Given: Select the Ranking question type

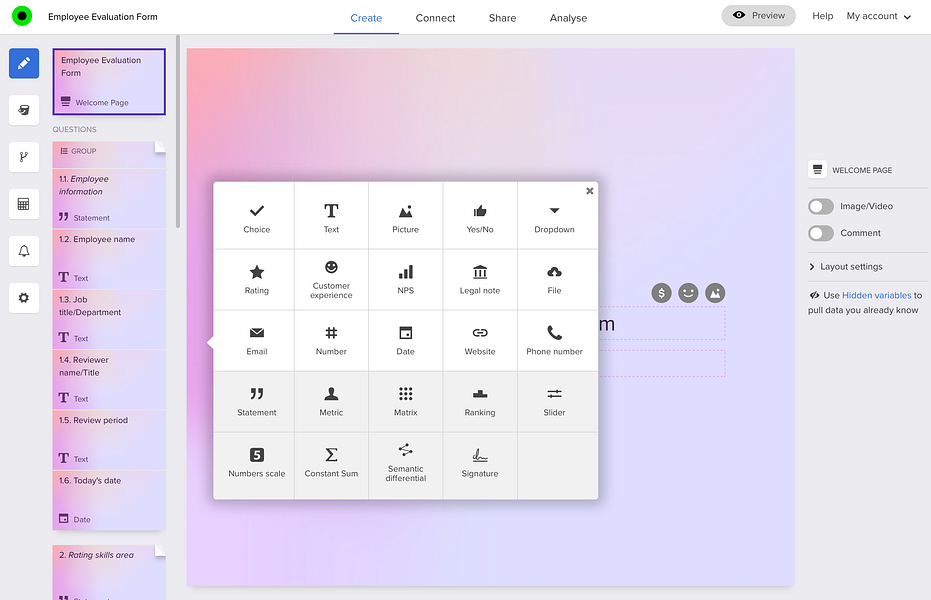Looking at the screenshot, I should pyautogui.click(x=480, y=402).
